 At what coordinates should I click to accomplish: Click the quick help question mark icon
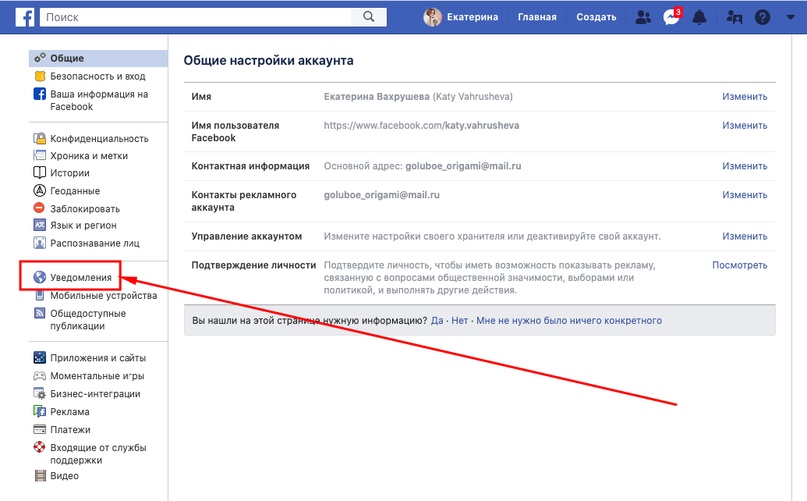[x=762, y=18]
